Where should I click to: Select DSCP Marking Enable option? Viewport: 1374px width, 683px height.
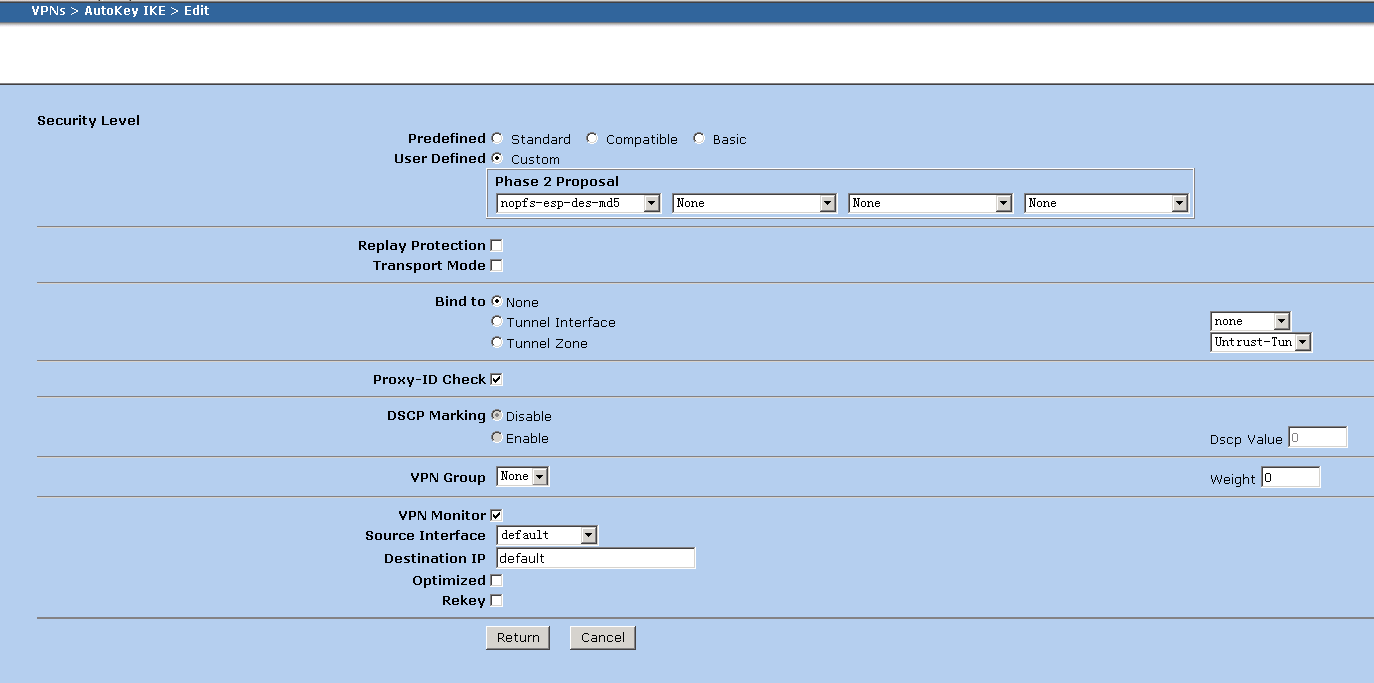[x=497, y=437]
